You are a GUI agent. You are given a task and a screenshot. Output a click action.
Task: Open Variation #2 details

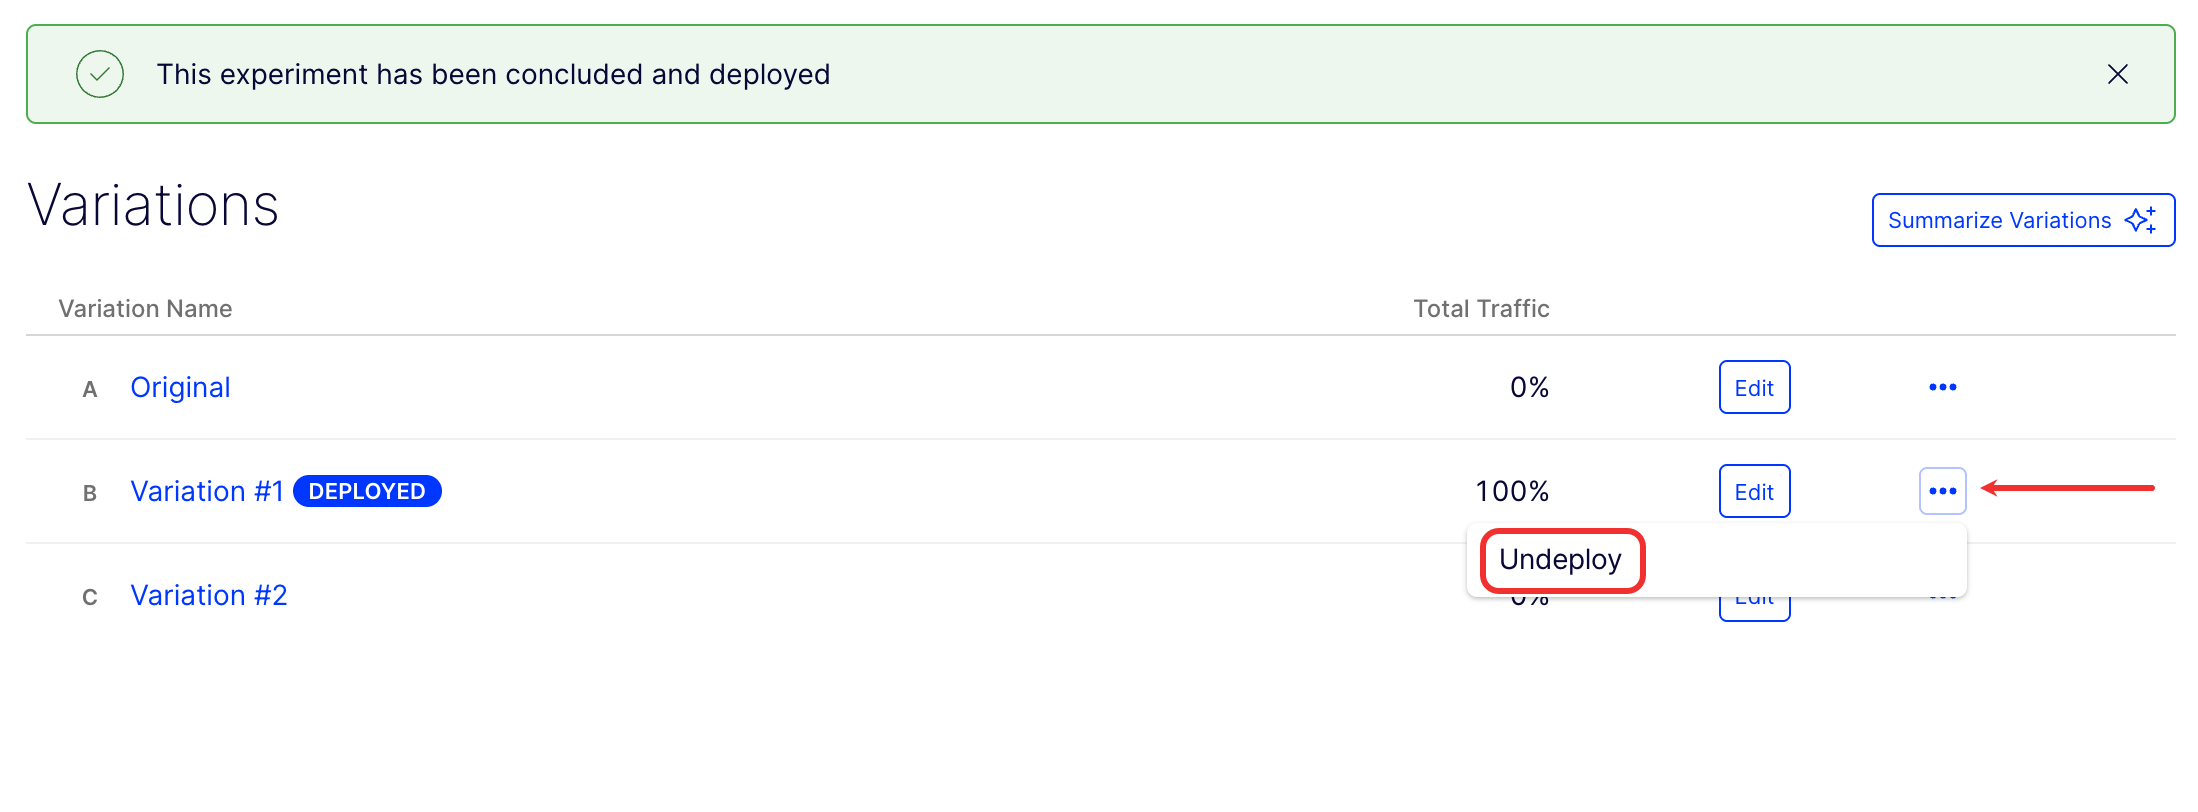209,594
